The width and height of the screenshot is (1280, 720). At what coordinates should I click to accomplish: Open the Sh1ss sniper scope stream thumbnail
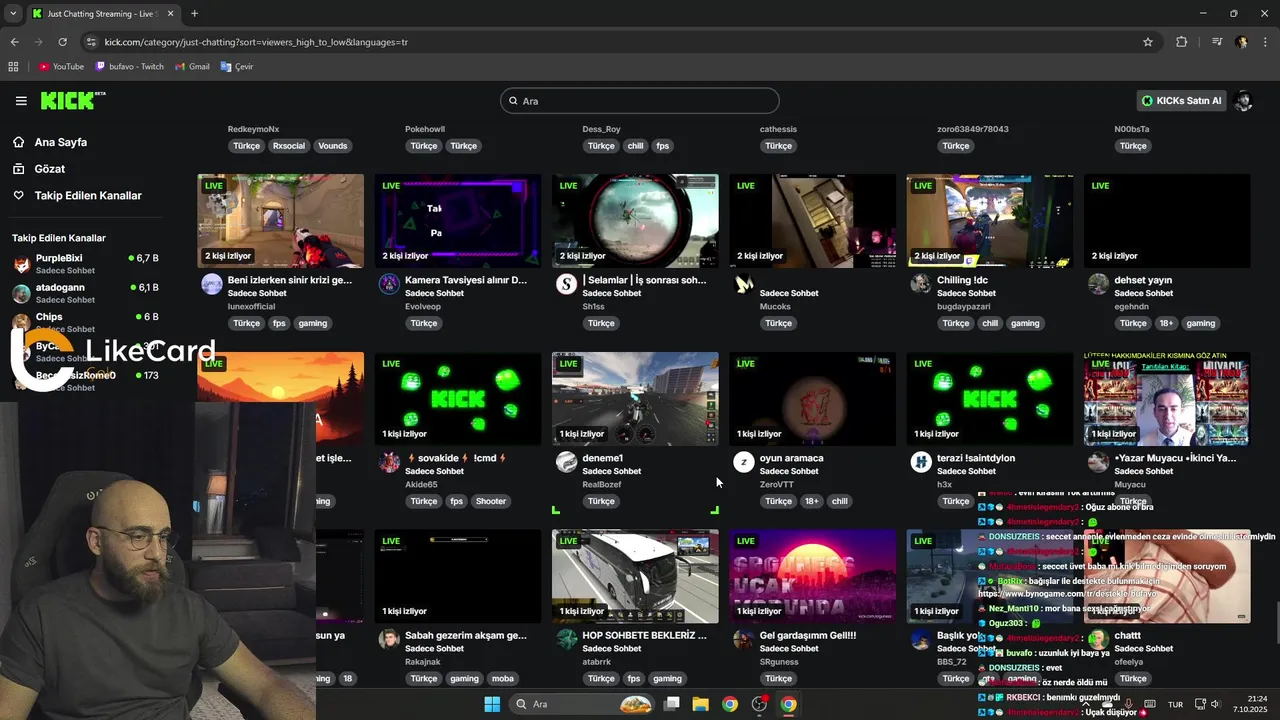[635, 221]
